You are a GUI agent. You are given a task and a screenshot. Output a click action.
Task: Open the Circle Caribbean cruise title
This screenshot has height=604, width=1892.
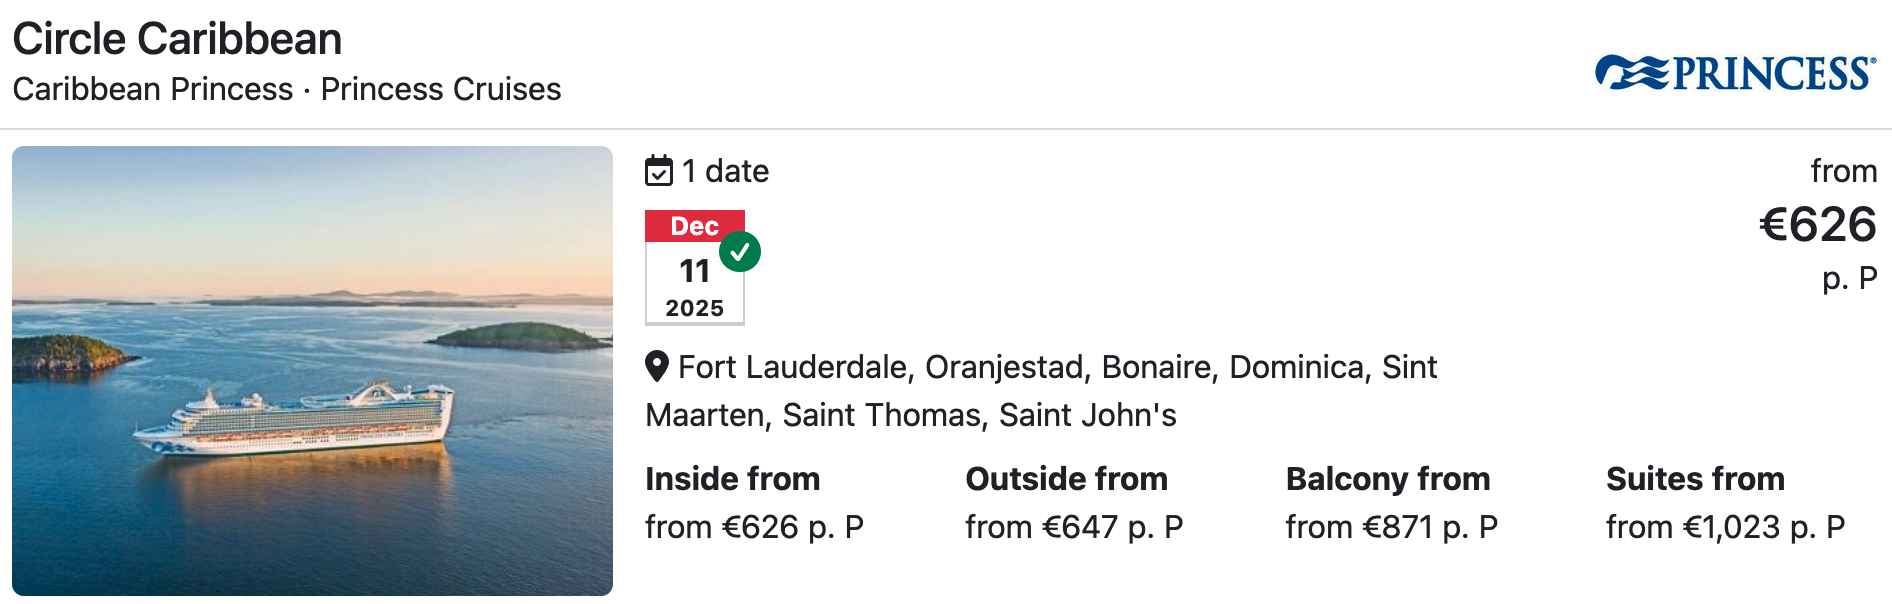[177, 39]
